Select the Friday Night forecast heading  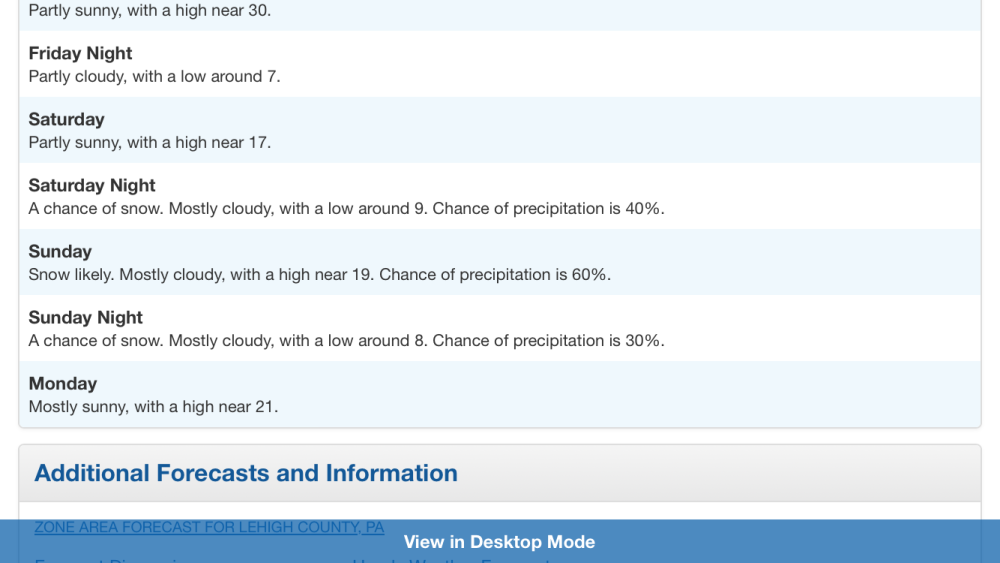[80, 54]
